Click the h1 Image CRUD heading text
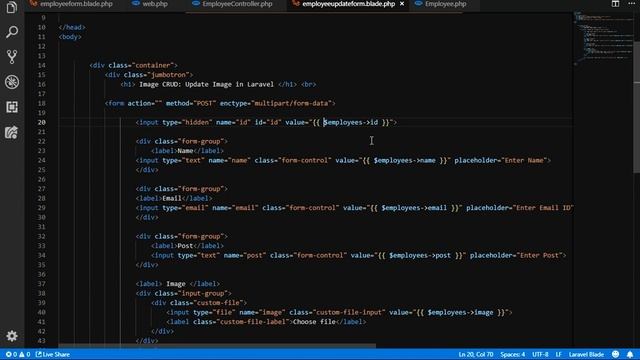640x360 pixels. pos(207,84)
